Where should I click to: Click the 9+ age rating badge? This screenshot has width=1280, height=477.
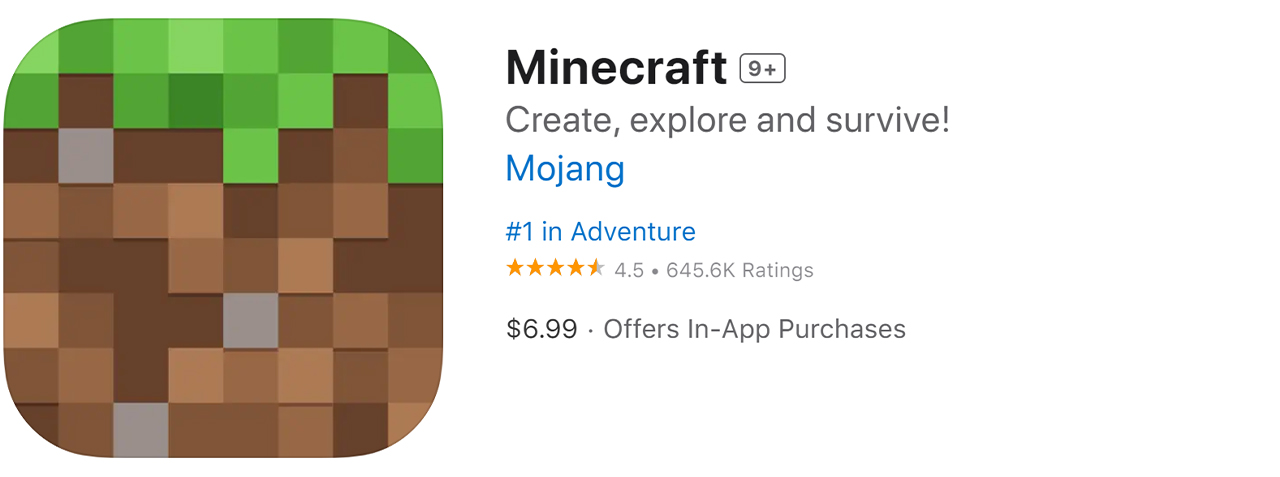pyautogui.click(x=763, y=69)
